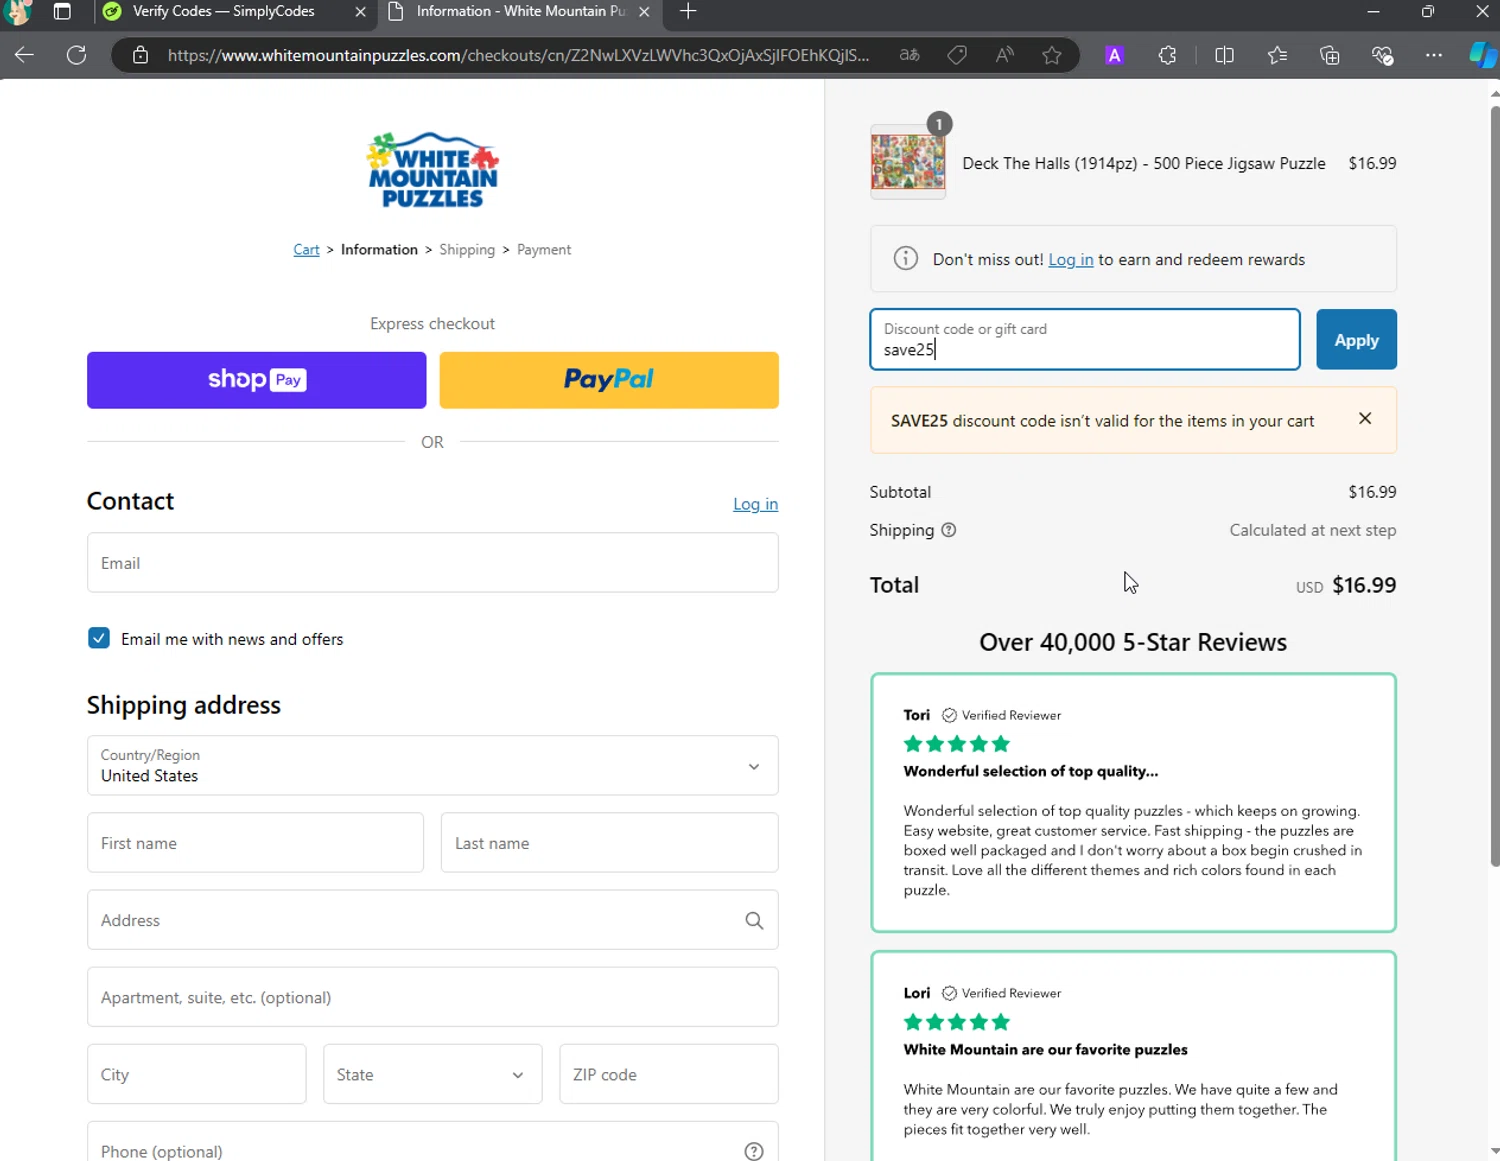Focus the Last name field
The height and width of the screenshot is (1161, 1500).
click(x=610, y=843)
